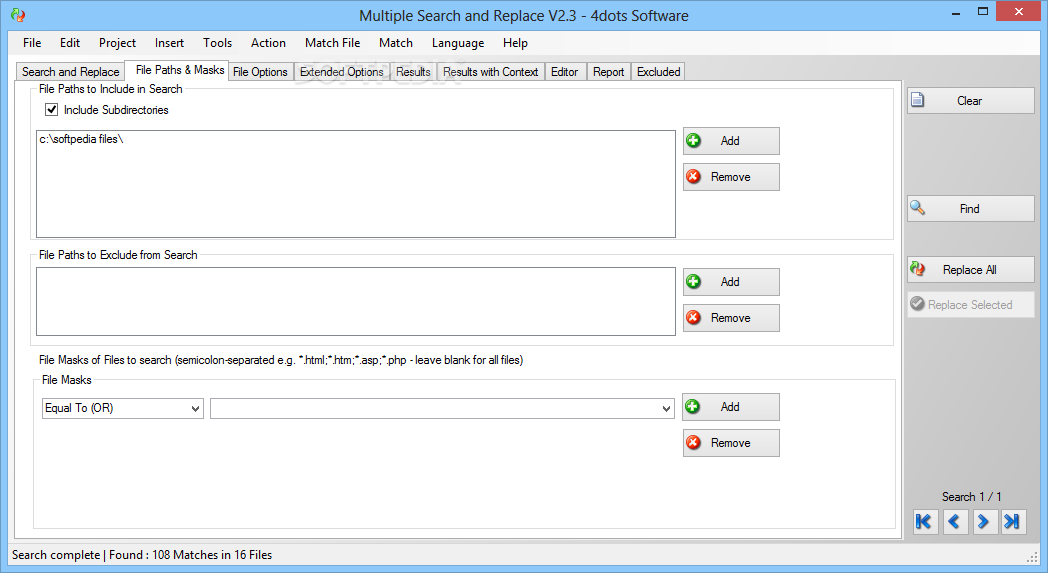Screen dimensions: 1048x573
Task: Open the Match File menu
Action: (x=332, y=43)
